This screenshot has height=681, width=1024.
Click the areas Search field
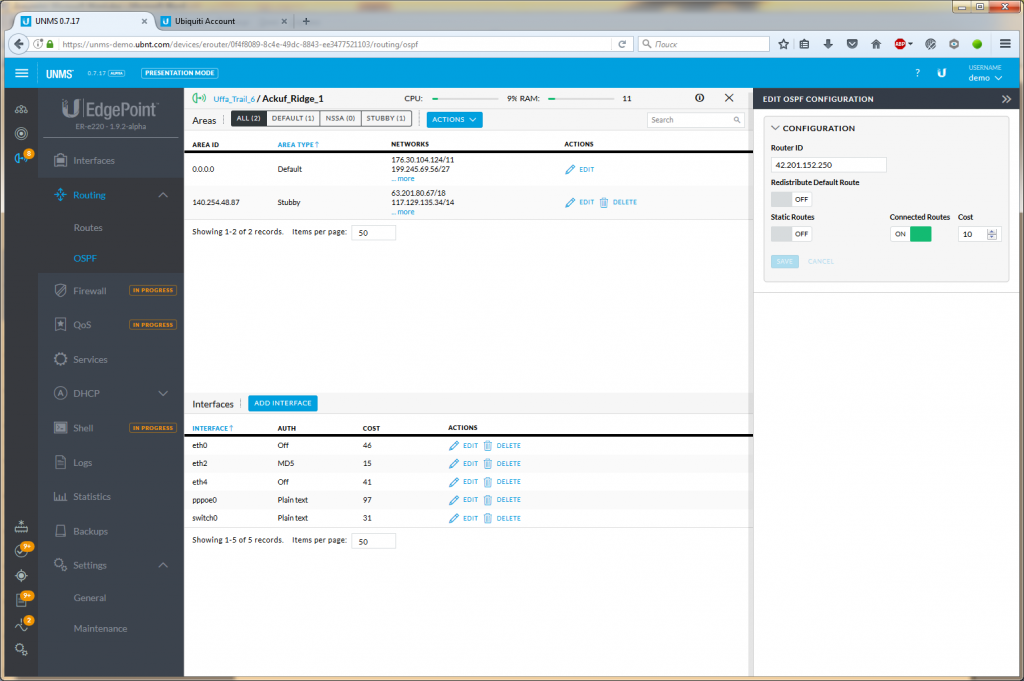[696, 120]
